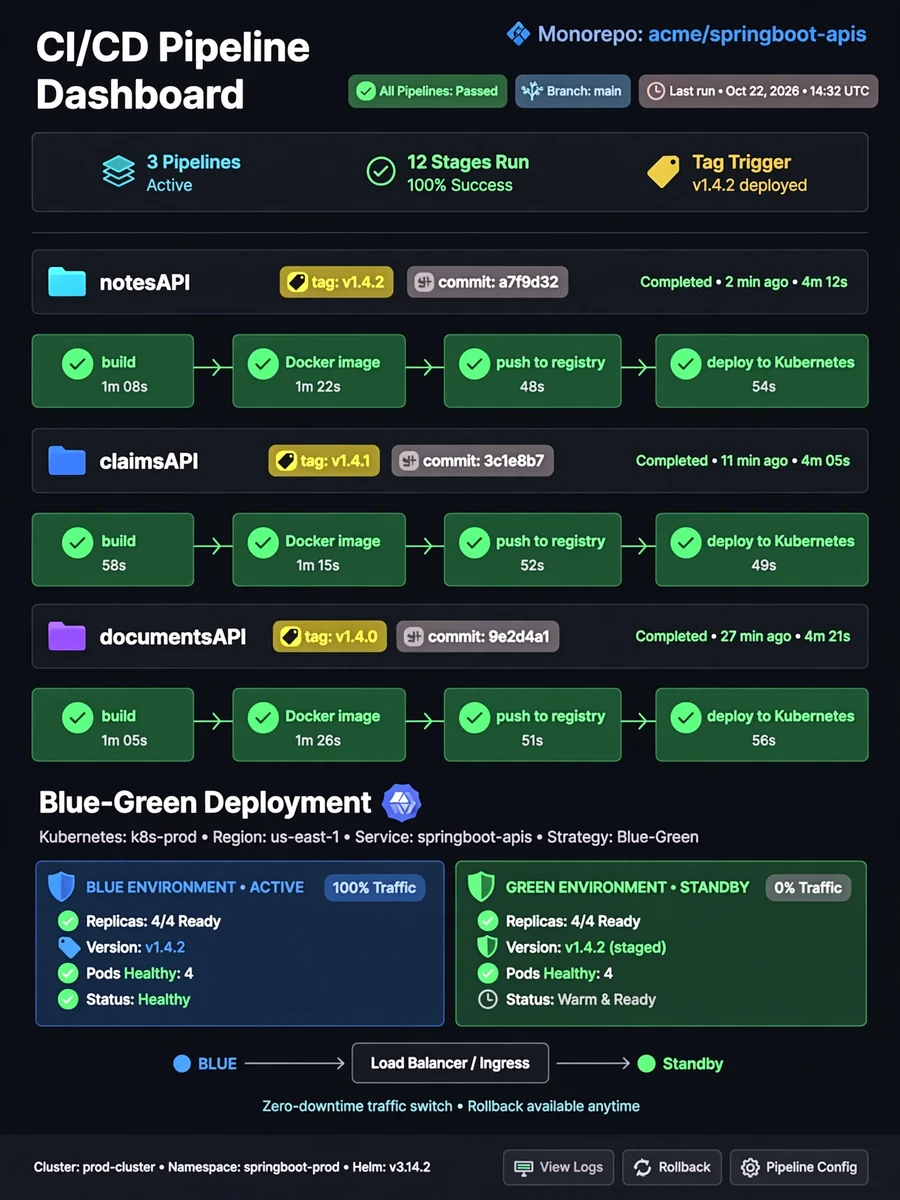Click the All Pipelines: Passed badge
This screenshot has width=900, height=1200.
[x=428, y=91]
